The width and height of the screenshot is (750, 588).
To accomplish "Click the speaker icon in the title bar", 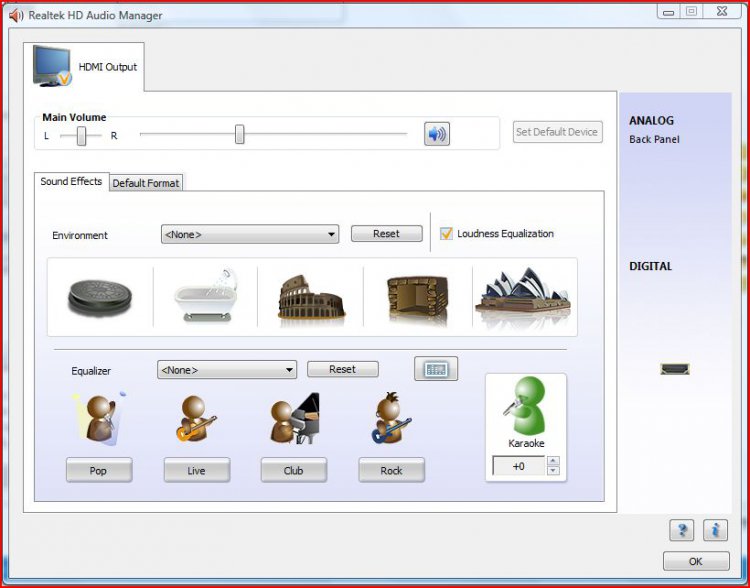I will click(16, 15).
